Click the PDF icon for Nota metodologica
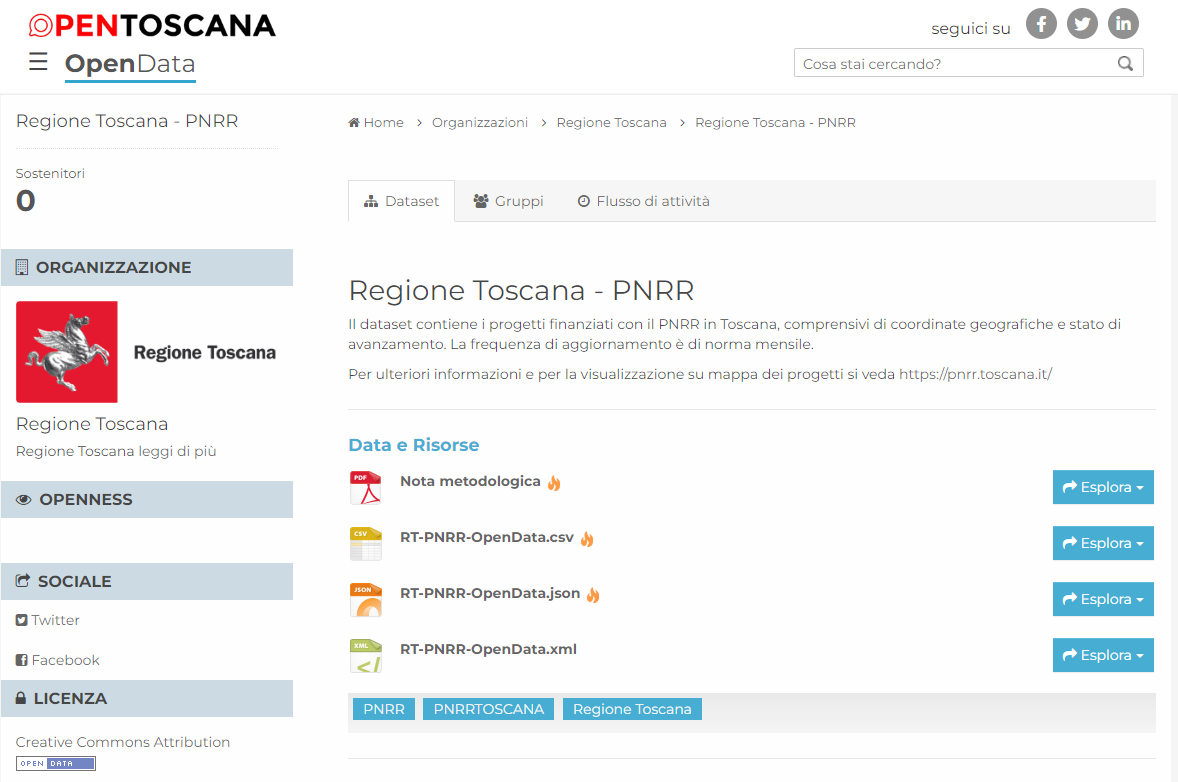 (x=366, y=488)
